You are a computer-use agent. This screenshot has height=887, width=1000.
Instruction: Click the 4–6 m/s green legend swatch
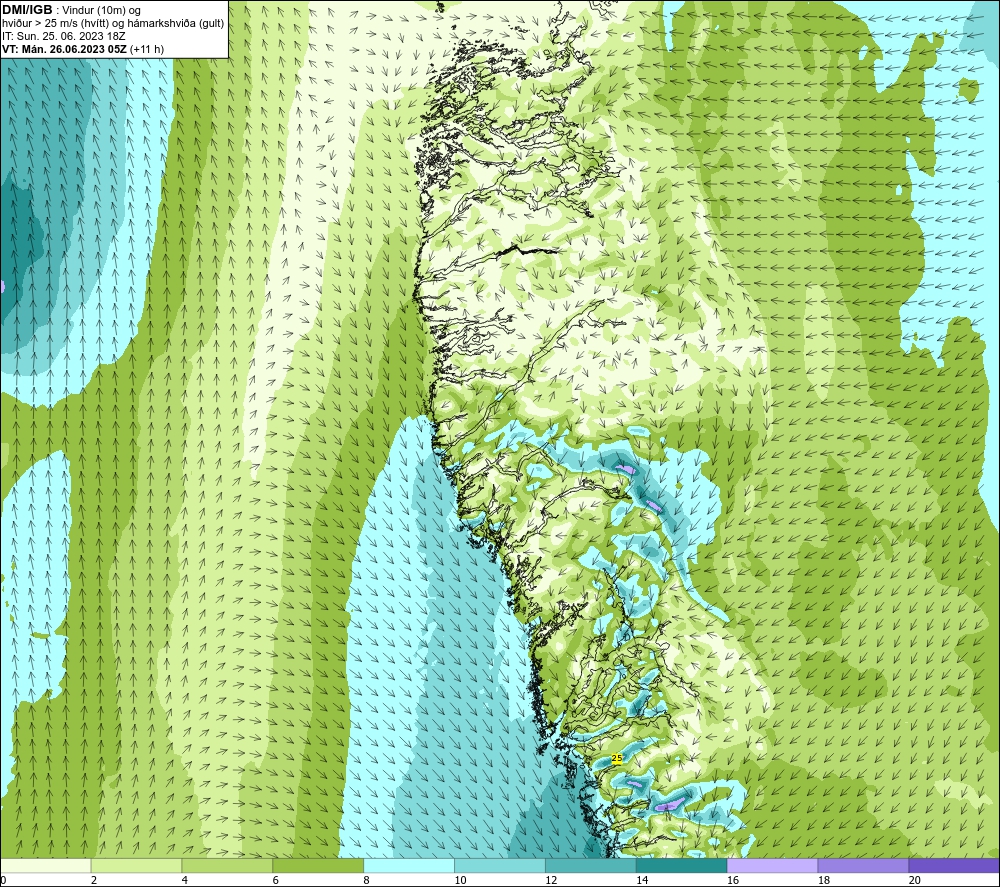227,865
